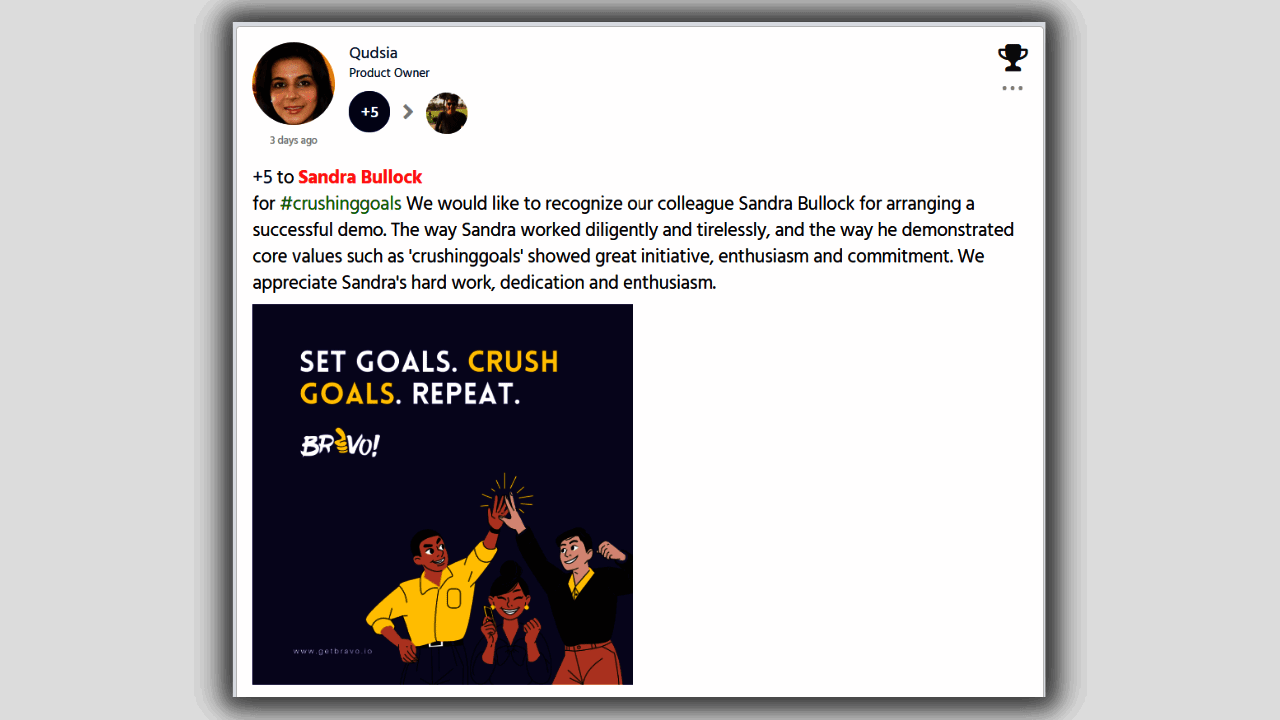Open Qudsia's profile picture
Viewport: 1280px width, 720px height.
[293, 84]
